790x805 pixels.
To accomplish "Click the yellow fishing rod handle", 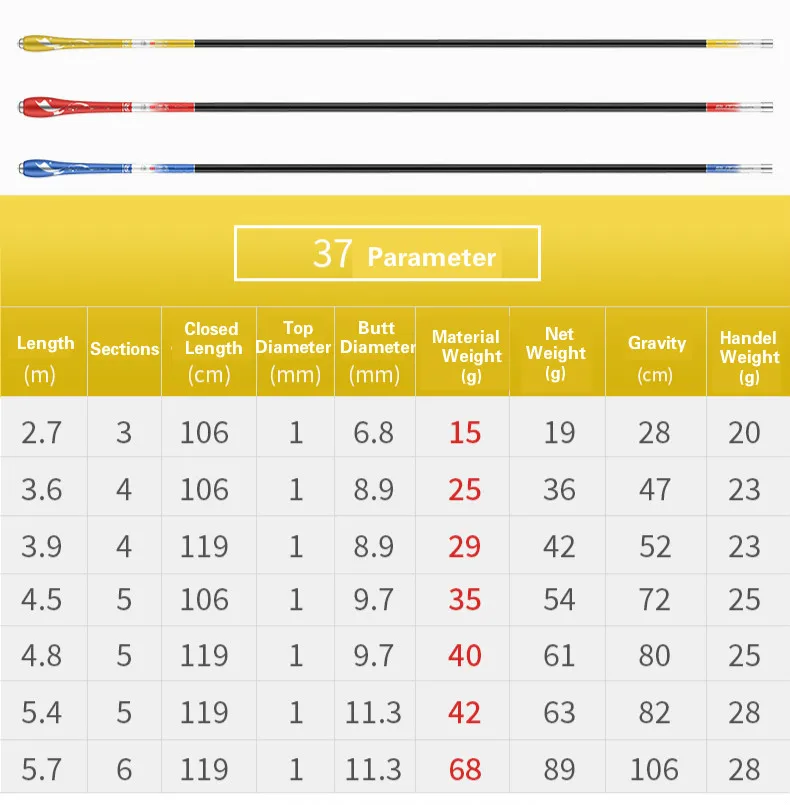I will coord(60,44).
